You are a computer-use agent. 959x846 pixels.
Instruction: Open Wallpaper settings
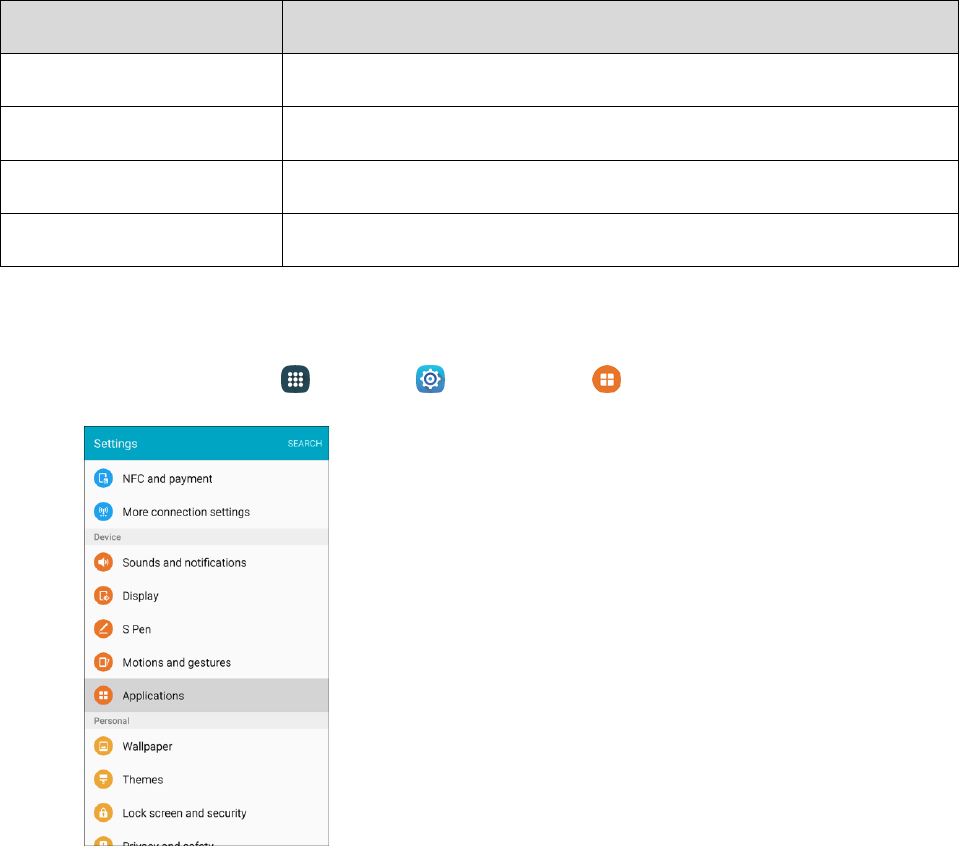tap(207, 746)
